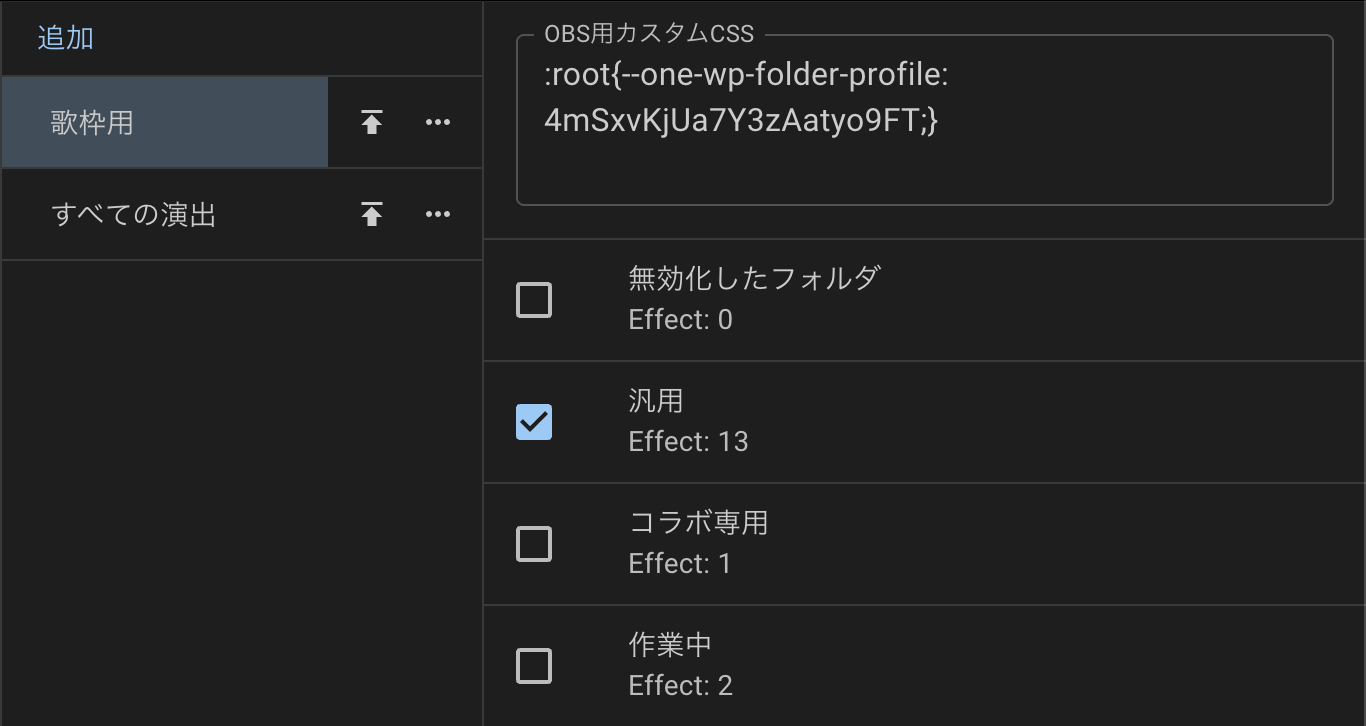Click the Effect: 13 label under 汎用
This screenshot has height=726, width=1366.
[x=688, y=441]
